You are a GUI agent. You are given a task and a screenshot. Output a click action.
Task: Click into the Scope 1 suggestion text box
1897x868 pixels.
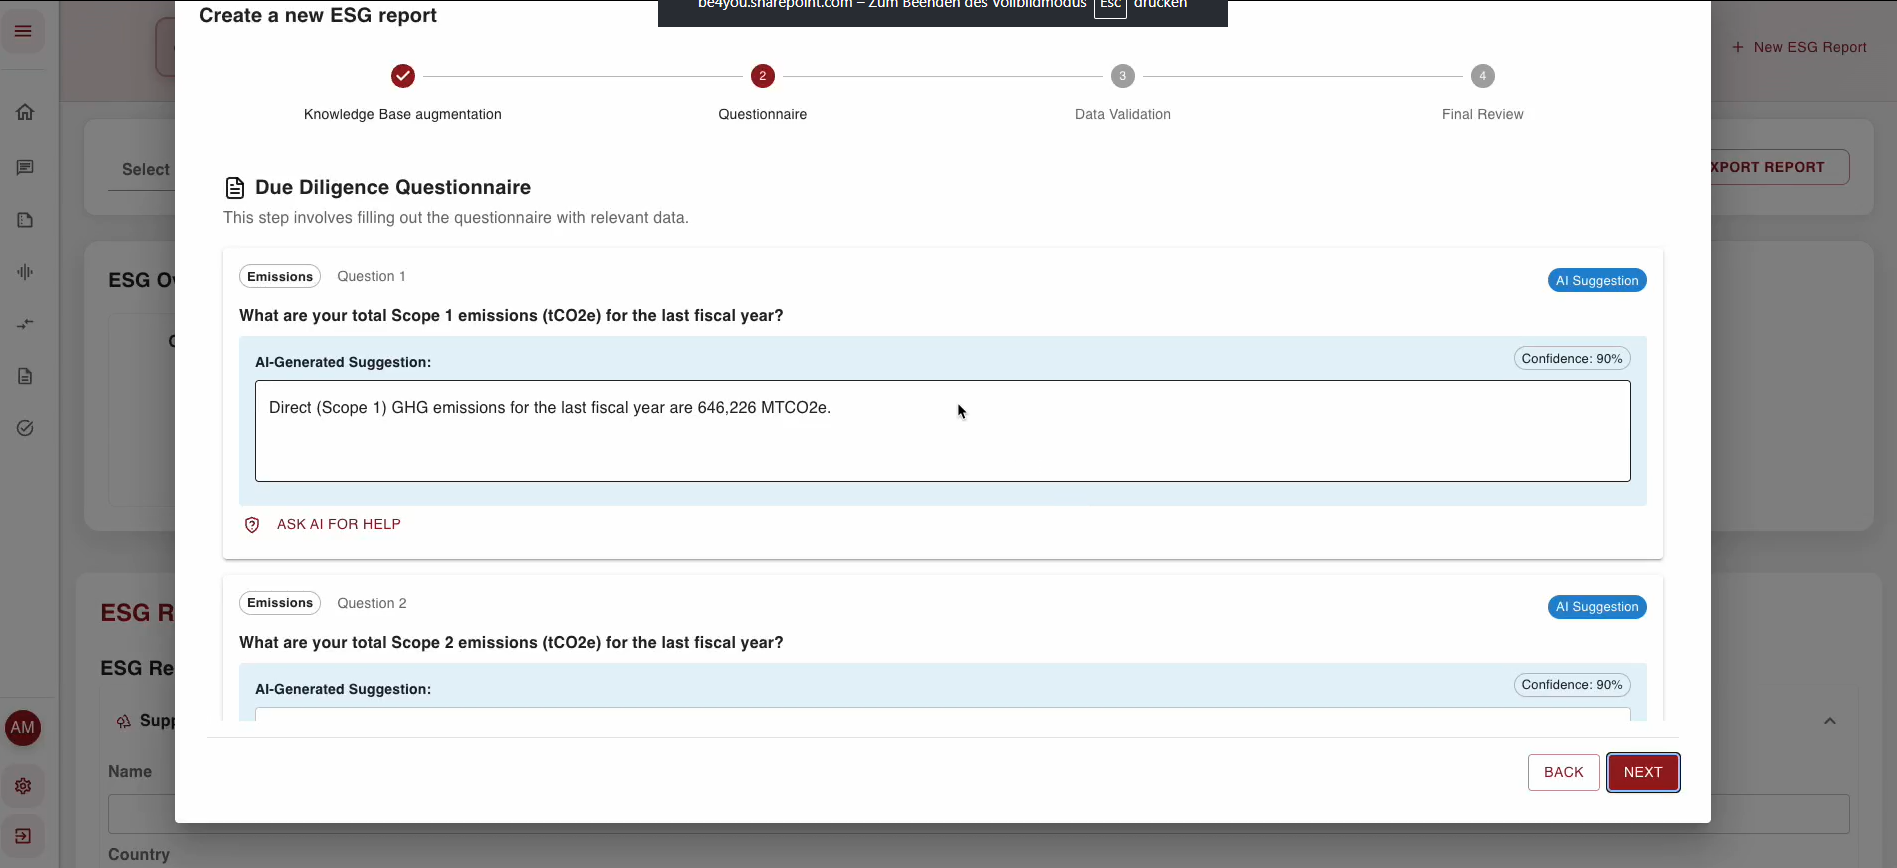(942, 431)
